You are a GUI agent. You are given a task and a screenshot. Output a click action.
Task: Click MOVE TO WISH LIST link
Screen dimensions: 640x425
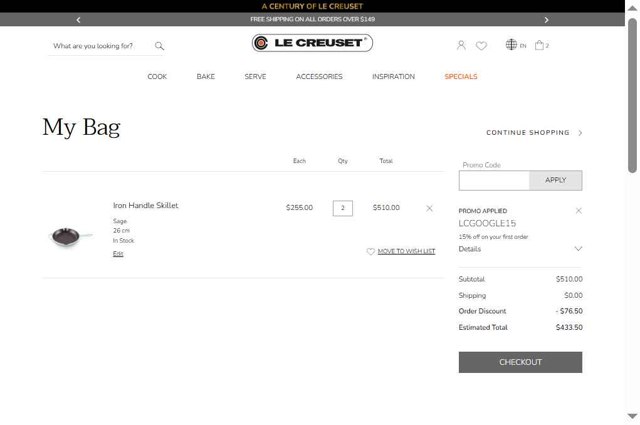point(406,251)
